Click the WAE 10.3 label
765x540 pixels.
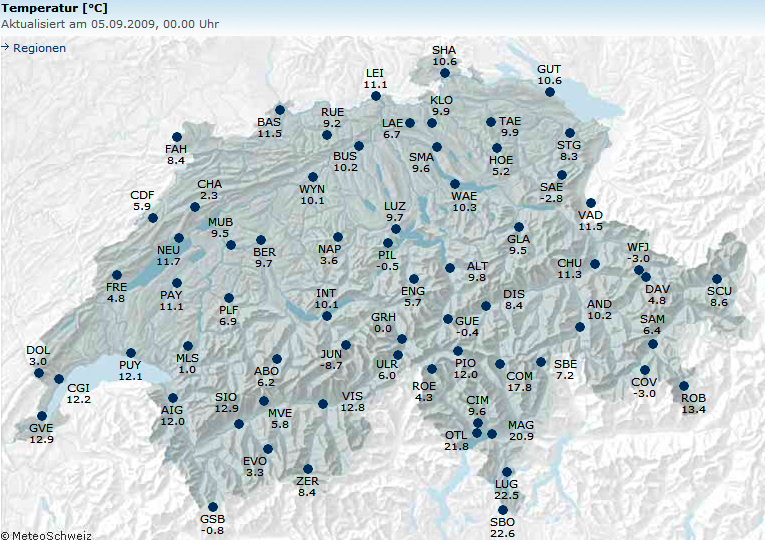464,201
